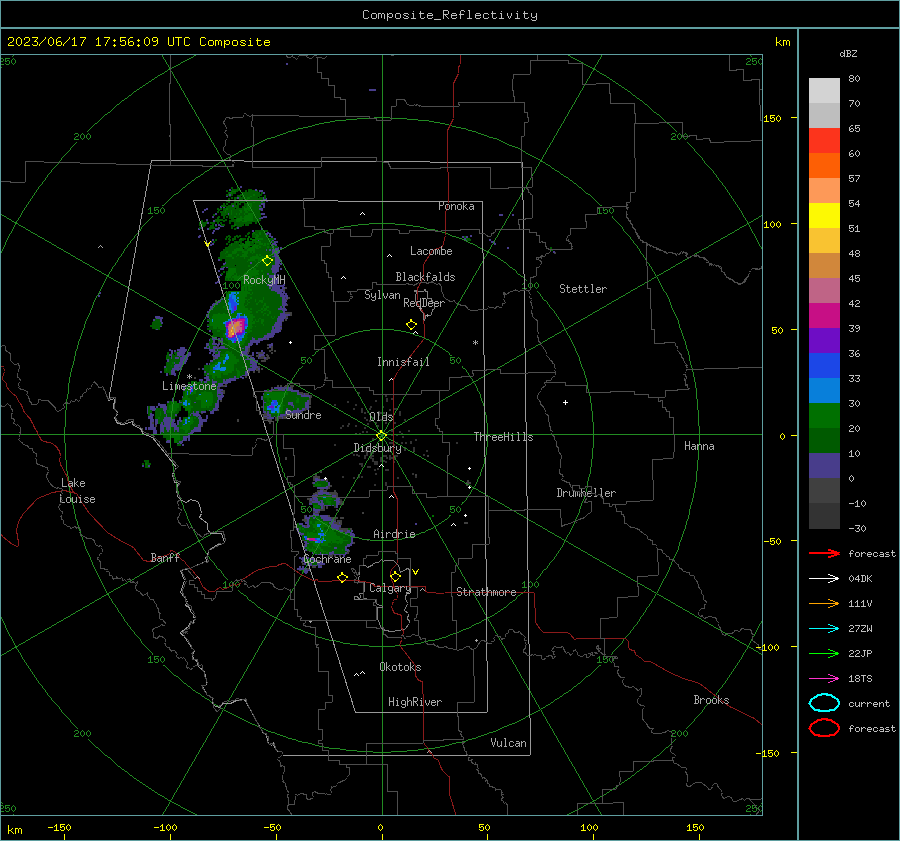Viewport: 900px width, 841px height.
Task: Click the ThreeHills label
Action: (x=503, y=437)
